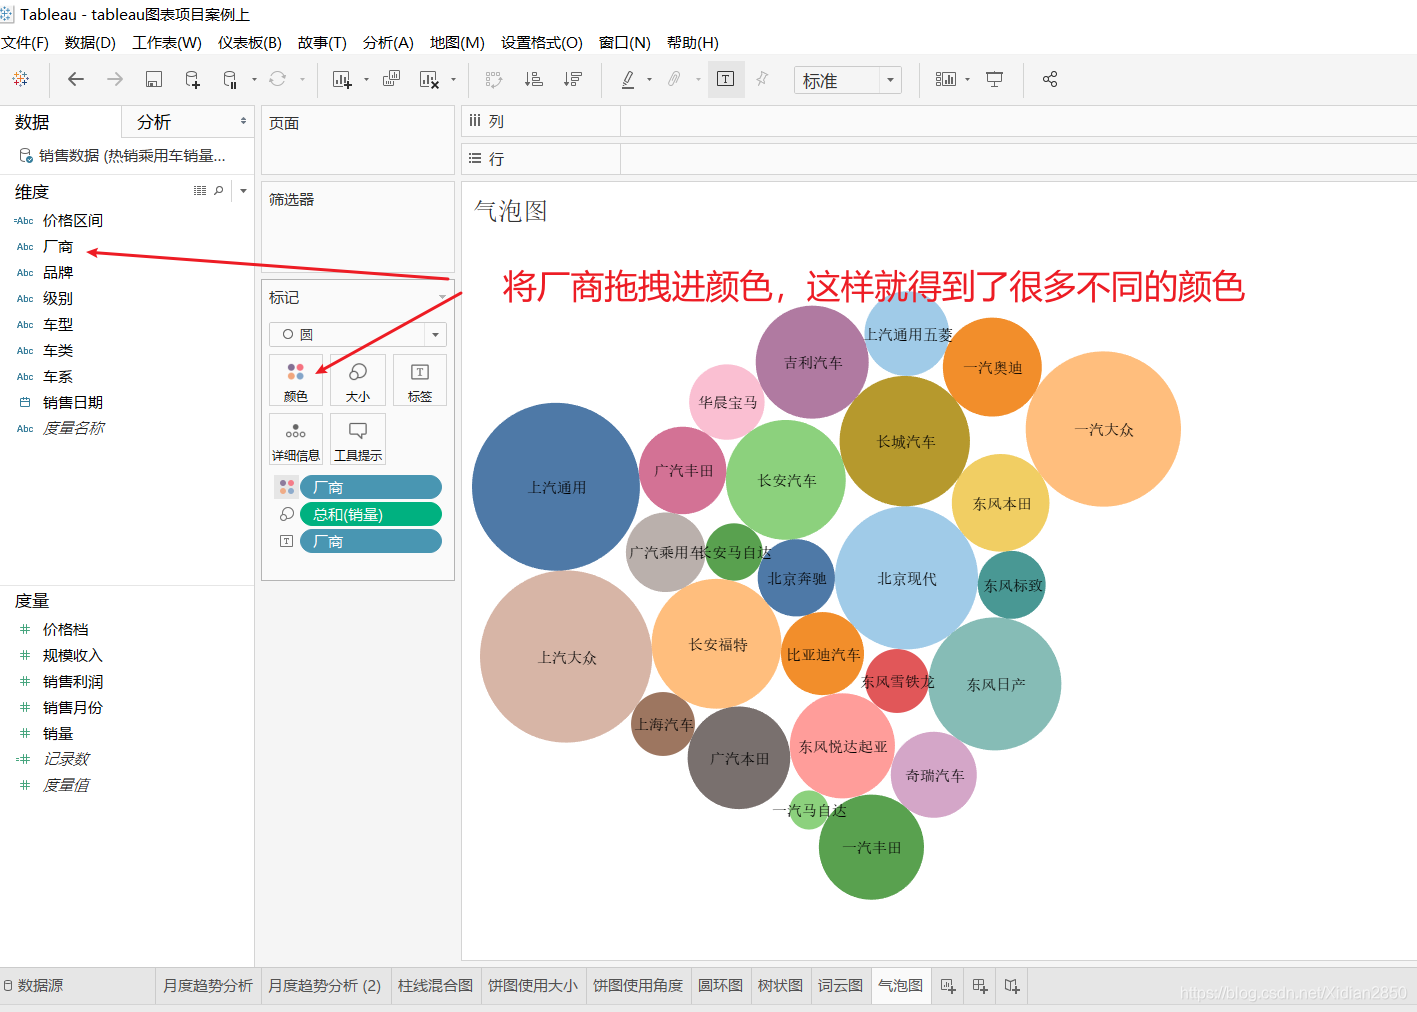Click the 颜色 marks button
This screenshot has width=1417, height=1012.
296,380
